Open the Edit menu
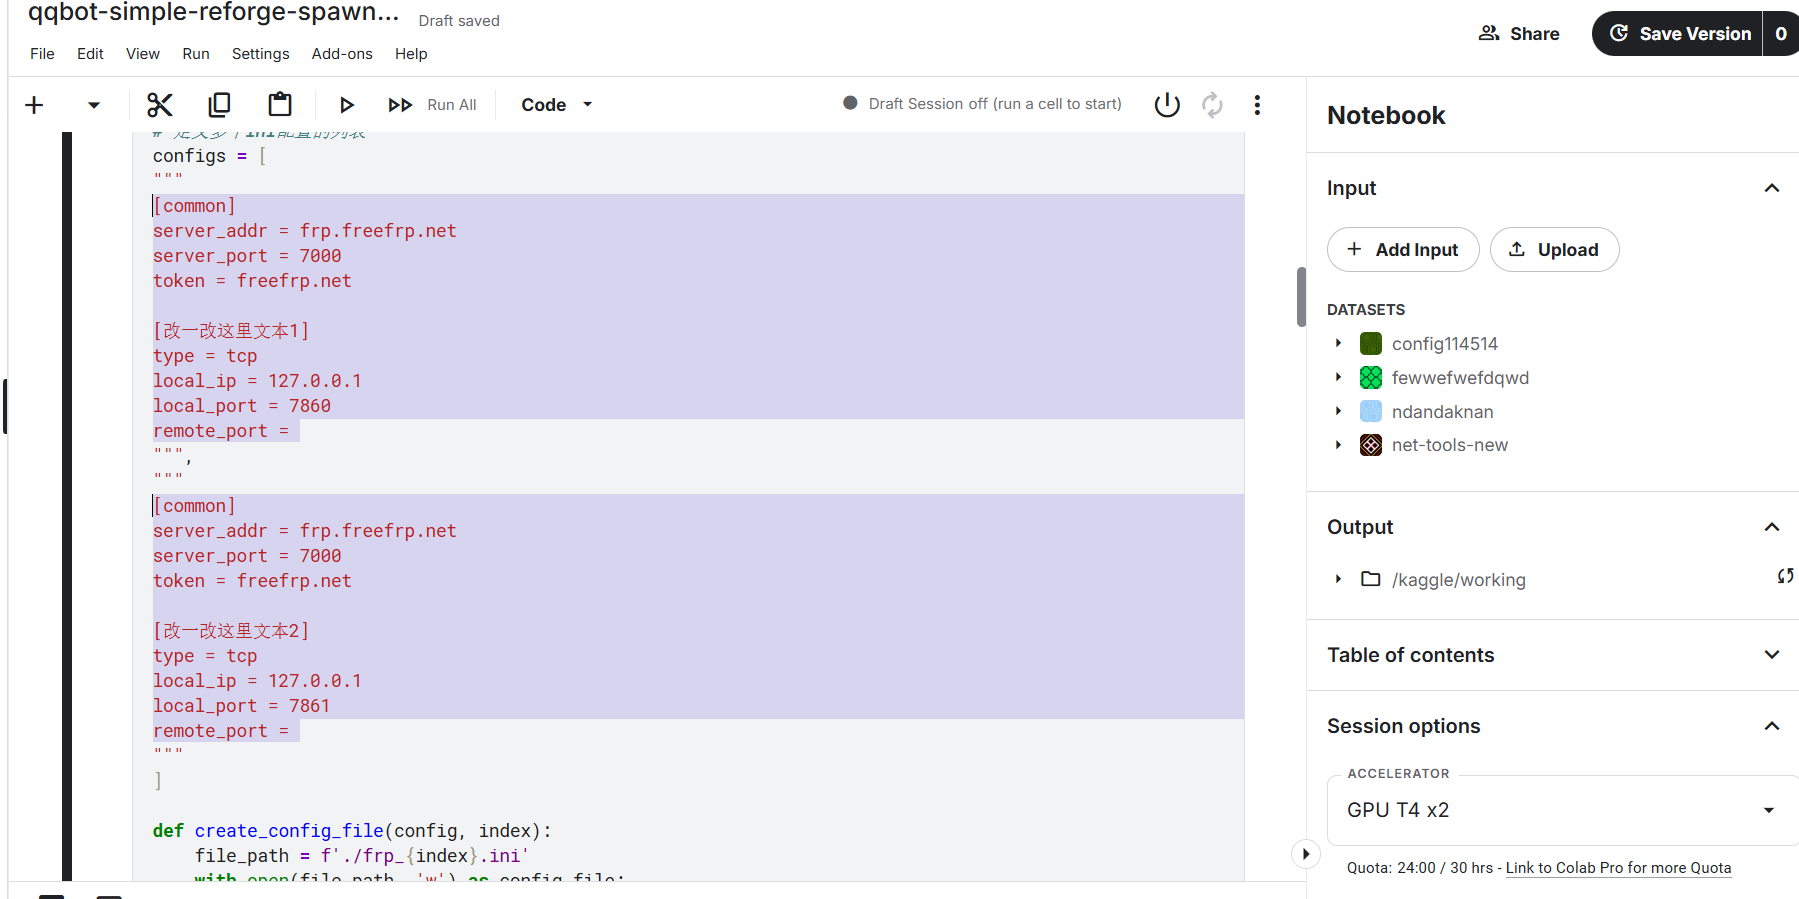Image resolution: width=1799 pixels, height=899 pixels. [x=90, y=54]
